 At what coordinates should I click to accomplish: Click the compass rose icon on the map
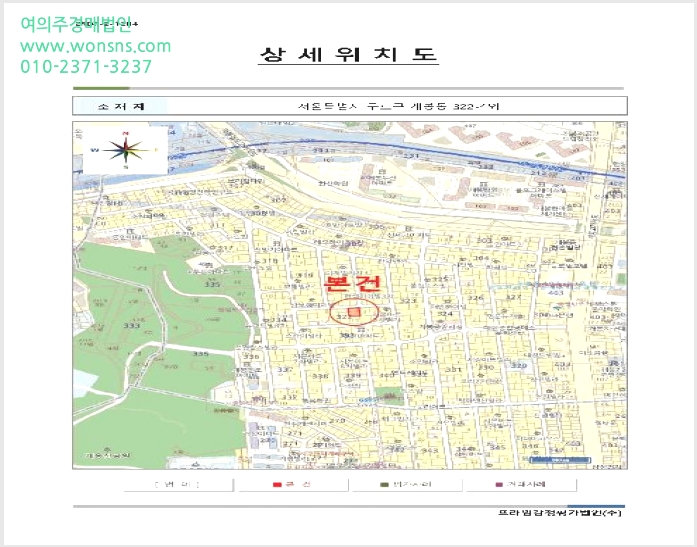click(x=126, y=150)
